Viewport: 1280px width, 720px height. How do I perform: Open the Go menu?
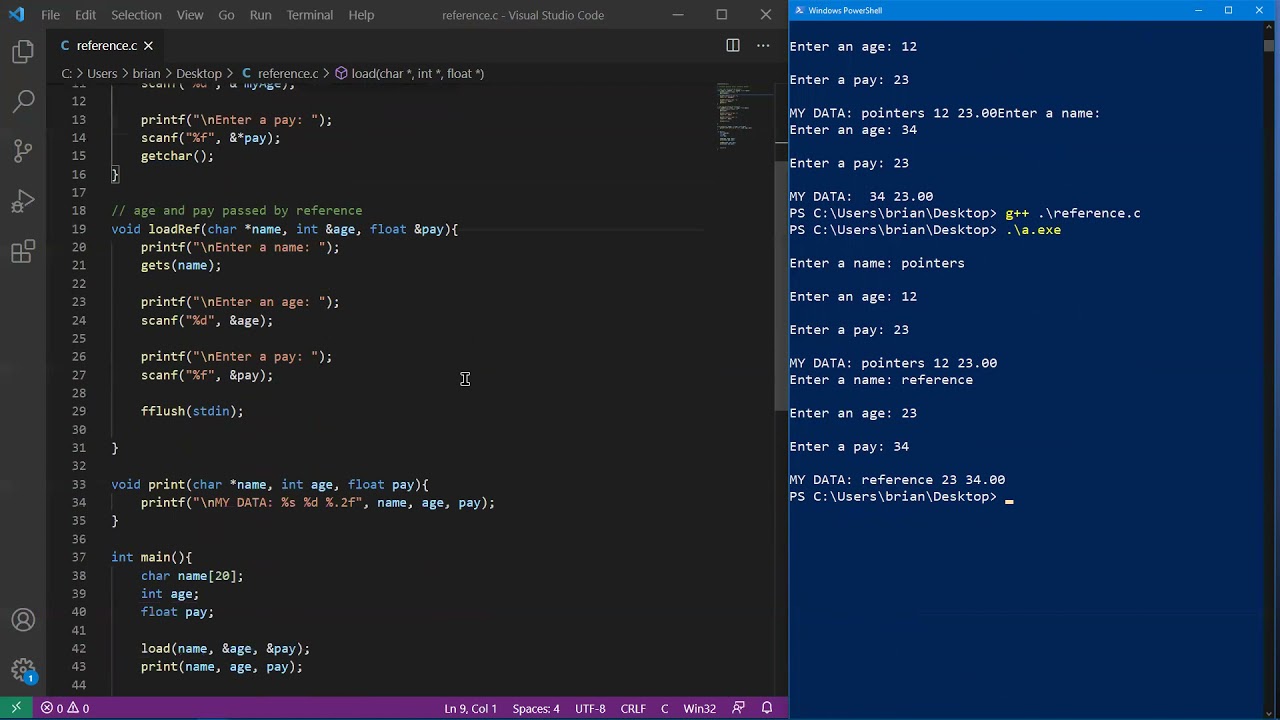point(226,15)
